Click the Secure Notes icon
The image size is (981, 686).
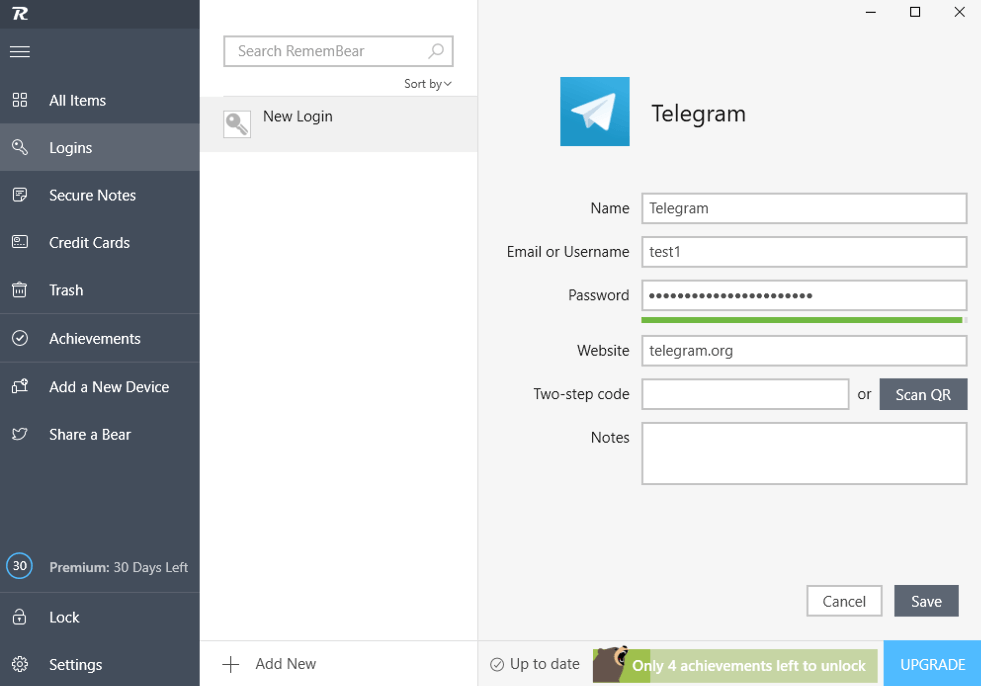[x=19, y=195]
